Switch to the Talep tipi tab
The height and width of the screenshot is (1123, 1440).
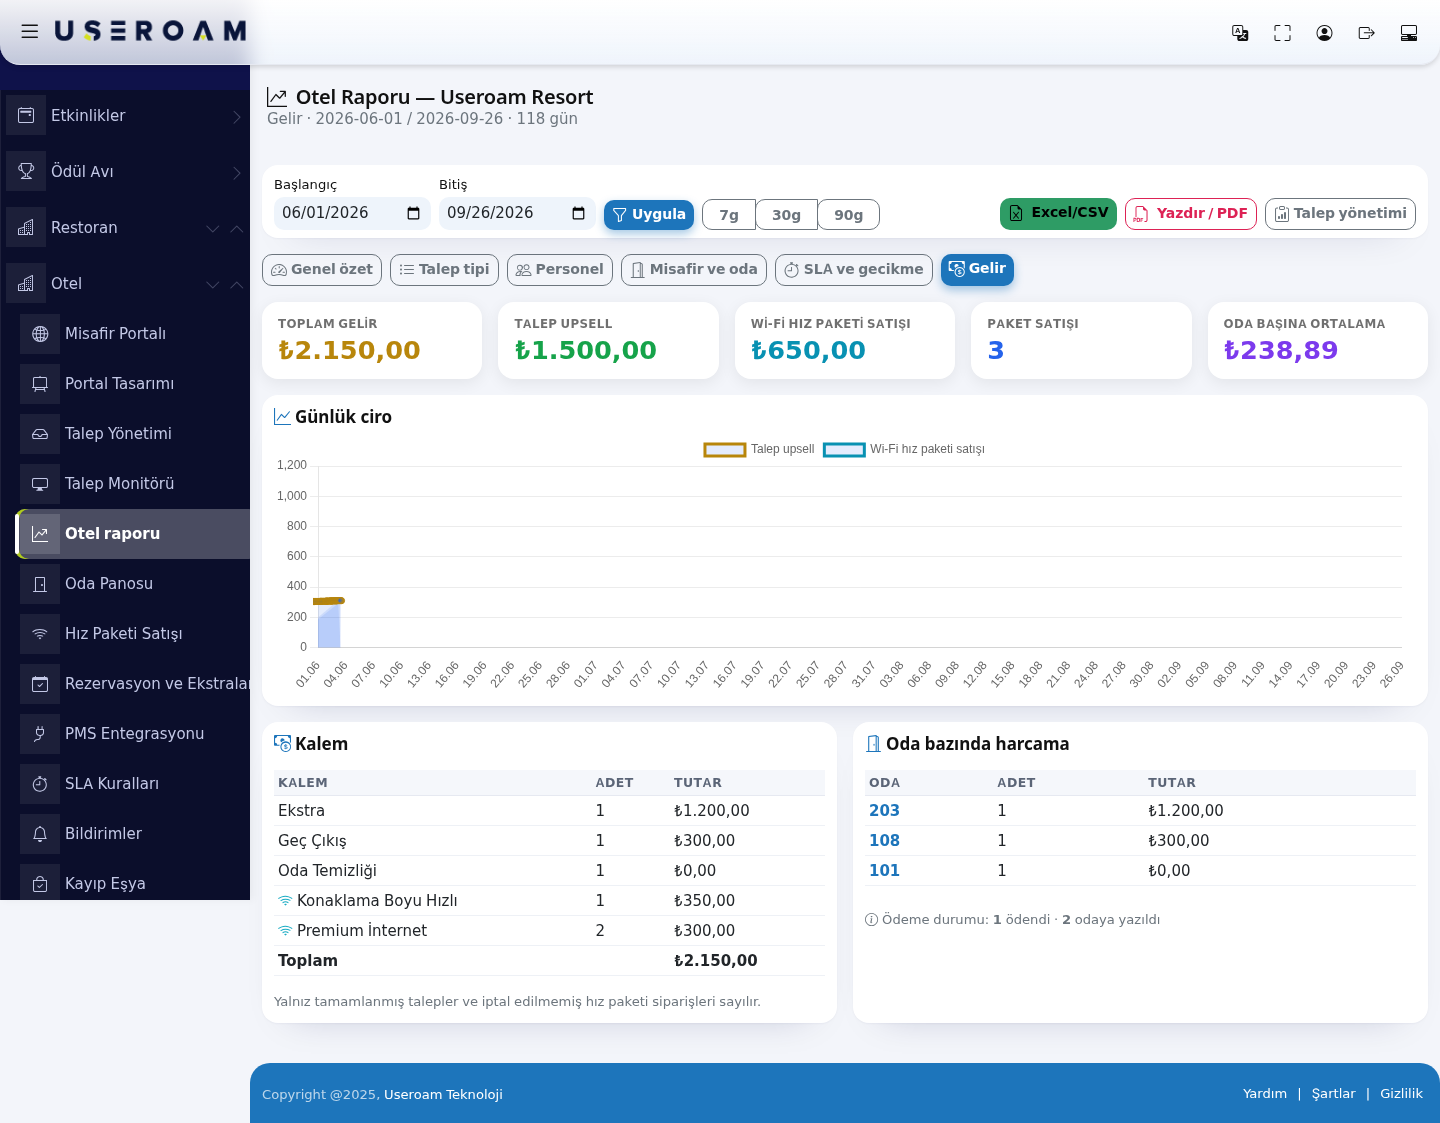[x=444, y=270]
